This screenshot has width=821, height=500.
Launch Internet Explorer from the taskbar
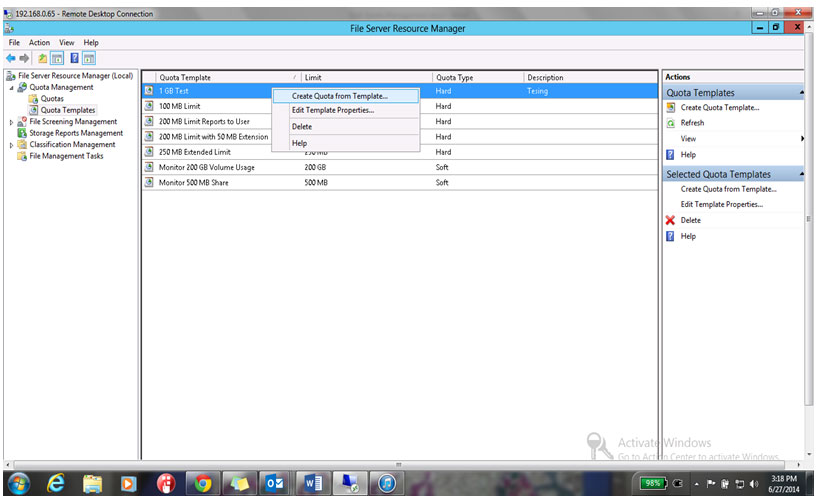pos(56,483)
